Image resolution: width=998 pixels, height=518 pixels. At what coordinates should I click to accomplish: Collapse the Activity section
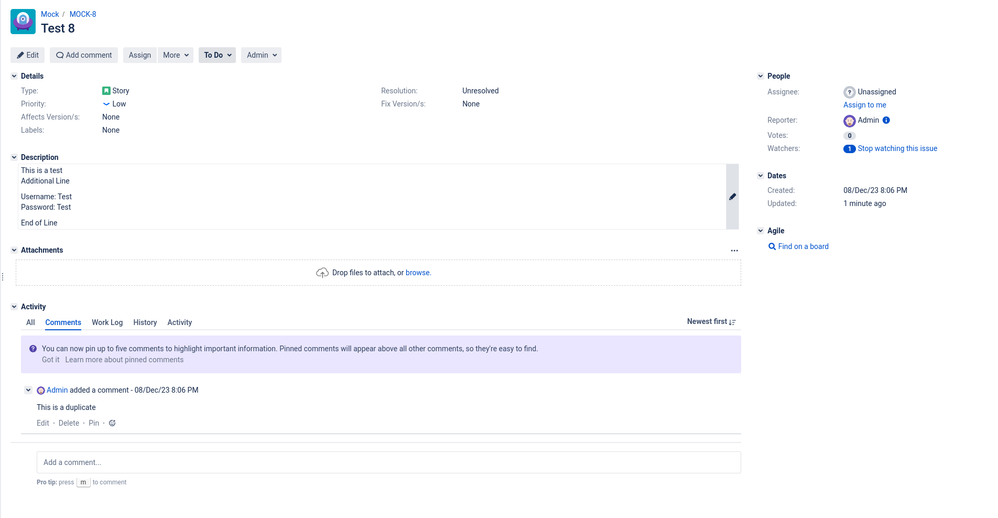(x=14, y=307)
